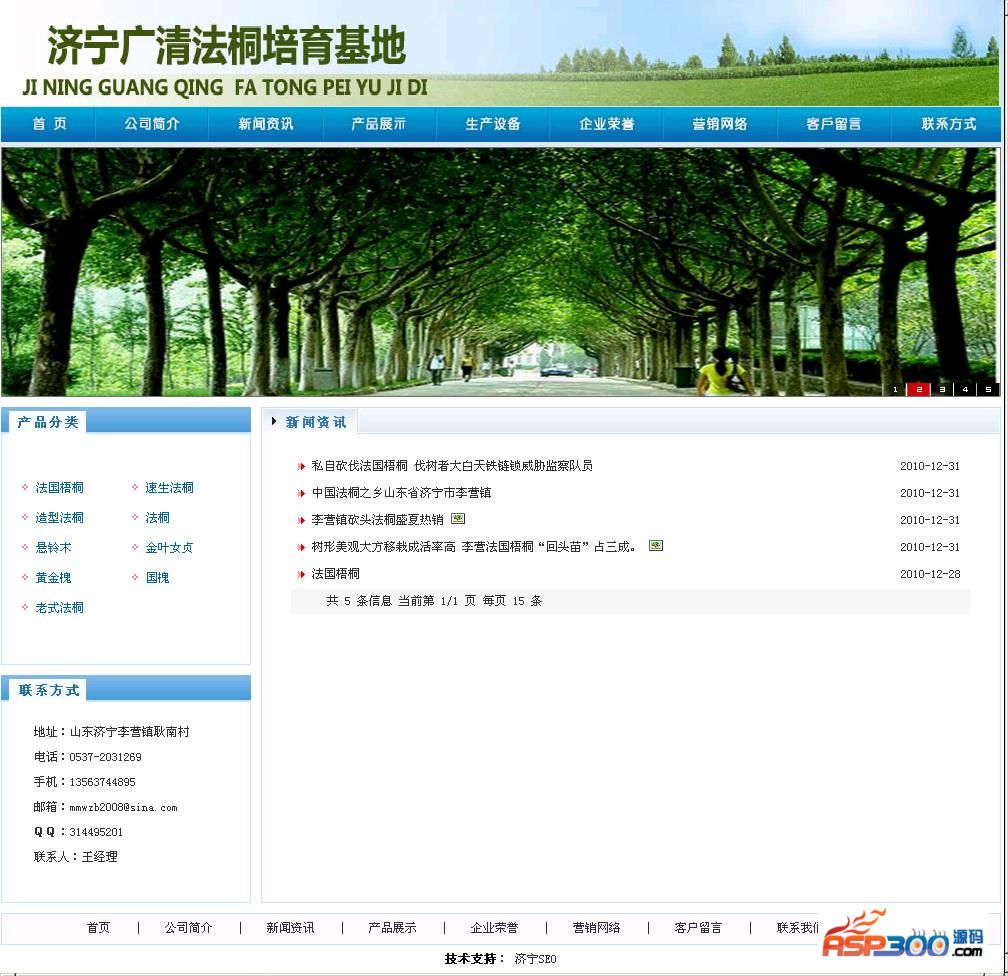Select mobile number 13563744895

[x=102, y=782]
